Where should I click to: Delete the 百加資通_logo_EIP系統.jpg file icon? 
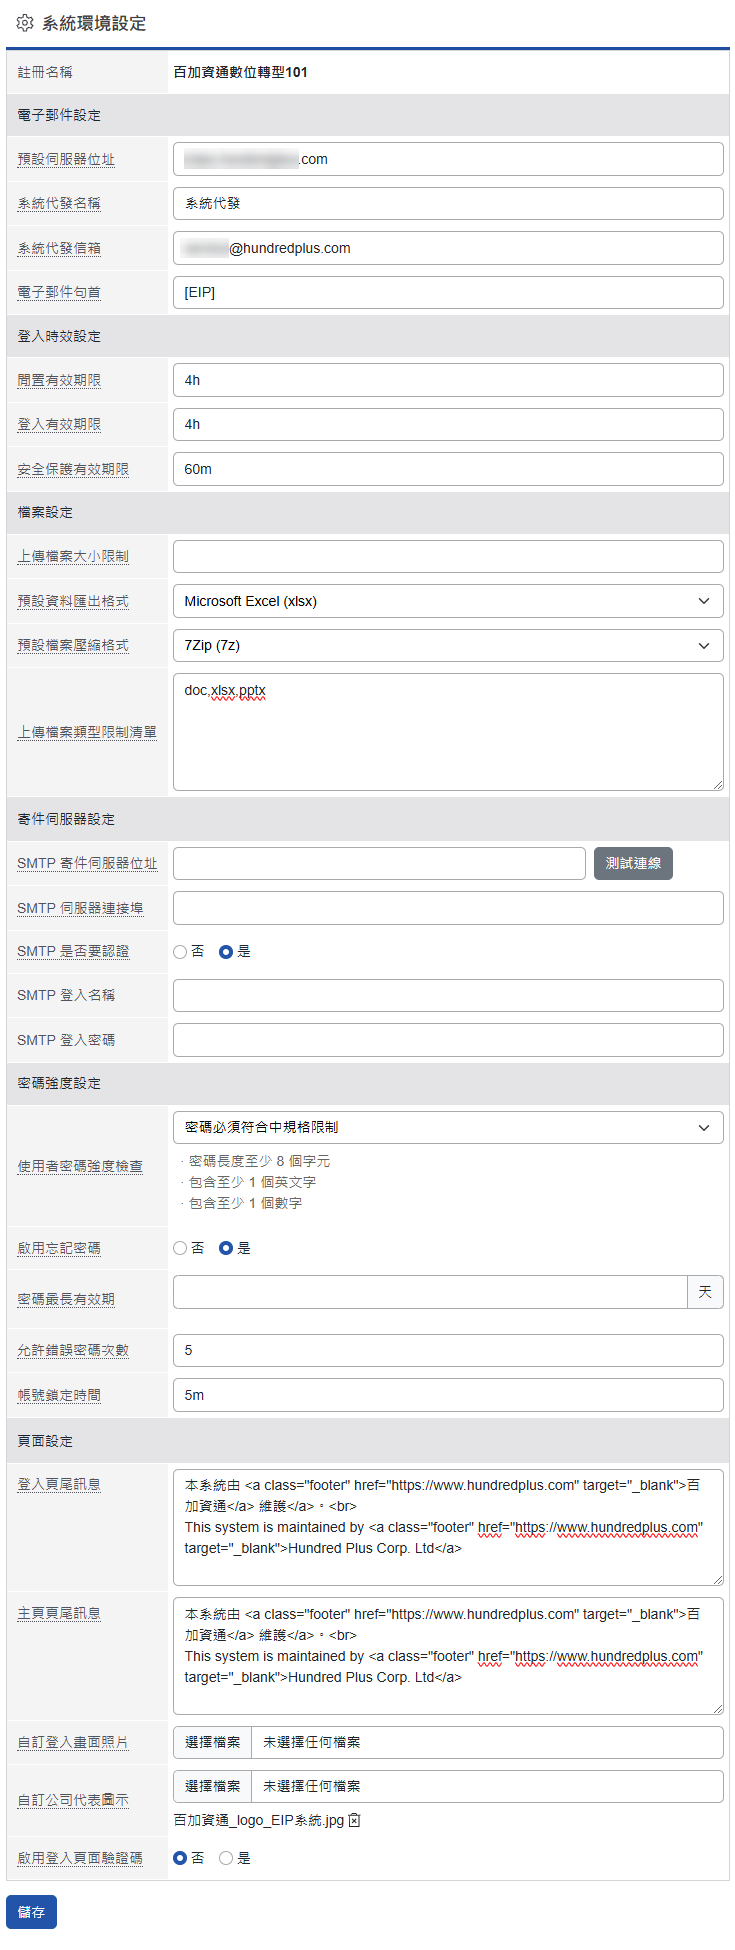[x=354, y=1820]
